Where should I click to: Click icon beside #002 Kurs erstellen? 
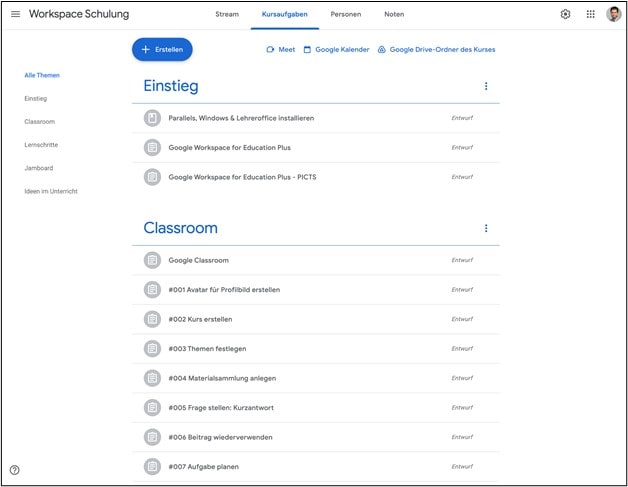tap(152, 319)
